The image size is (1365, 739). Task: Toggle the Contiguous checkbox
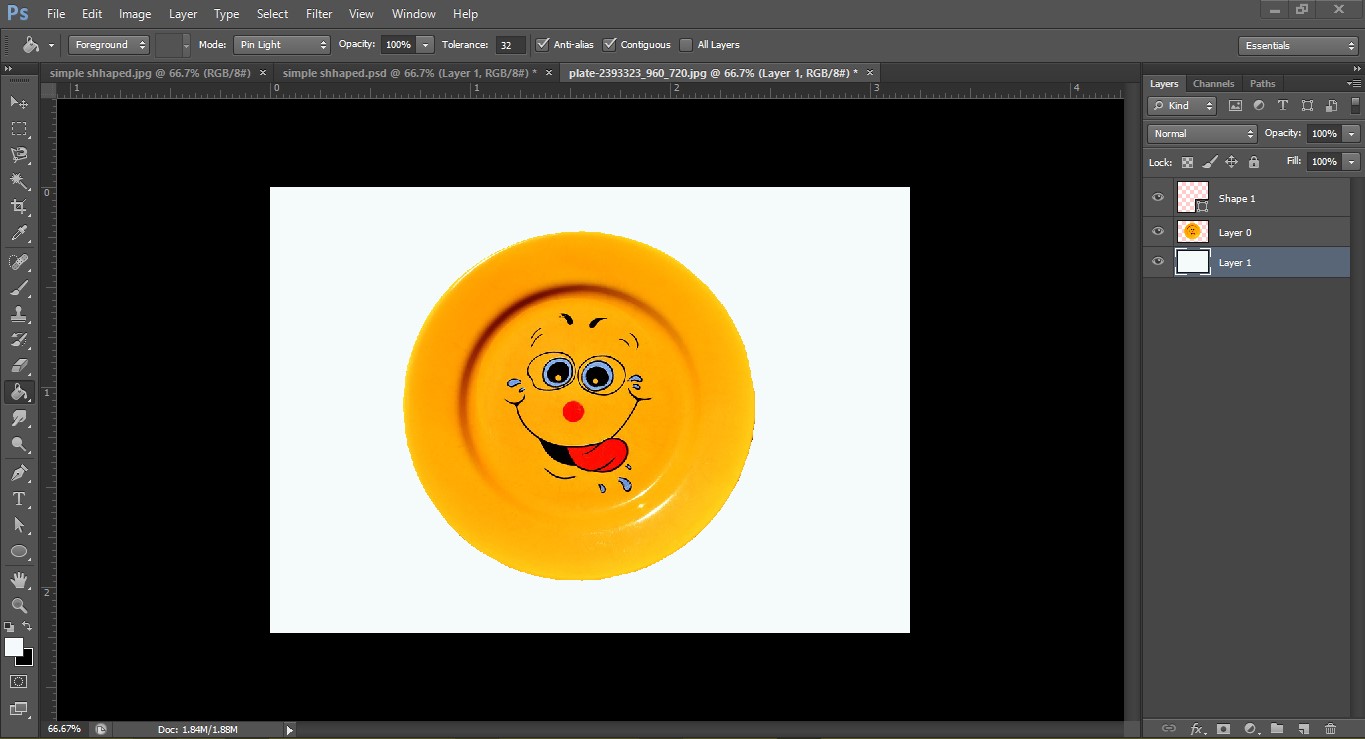pos(610,45)
